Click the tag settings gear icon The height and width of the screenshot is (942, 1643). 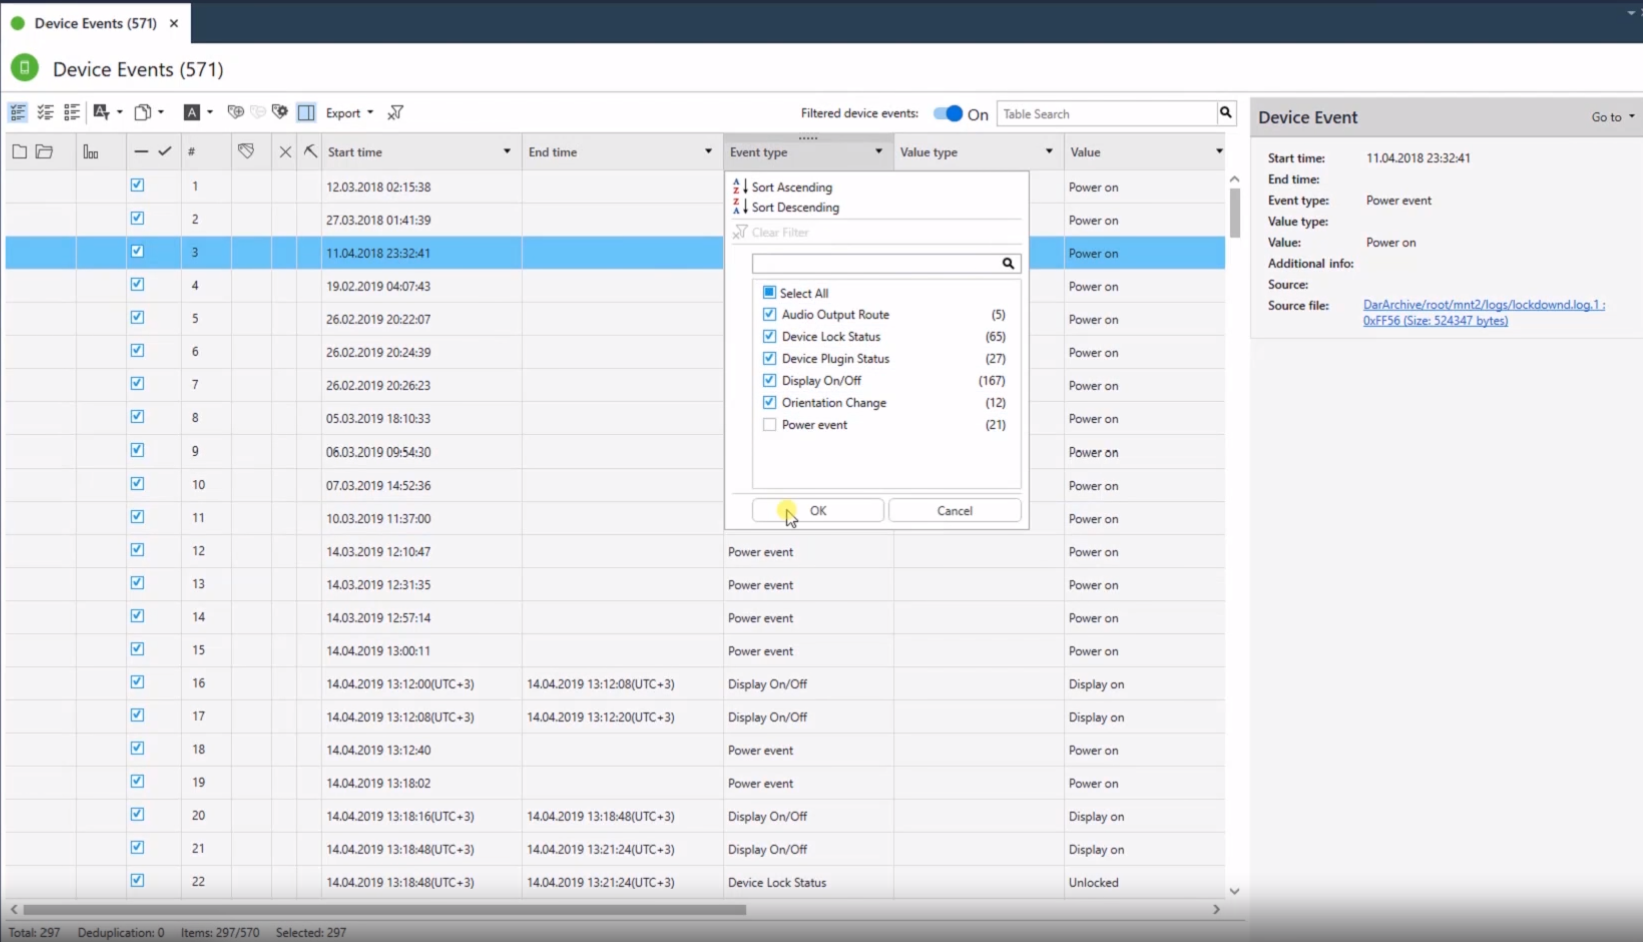(280, 112)
